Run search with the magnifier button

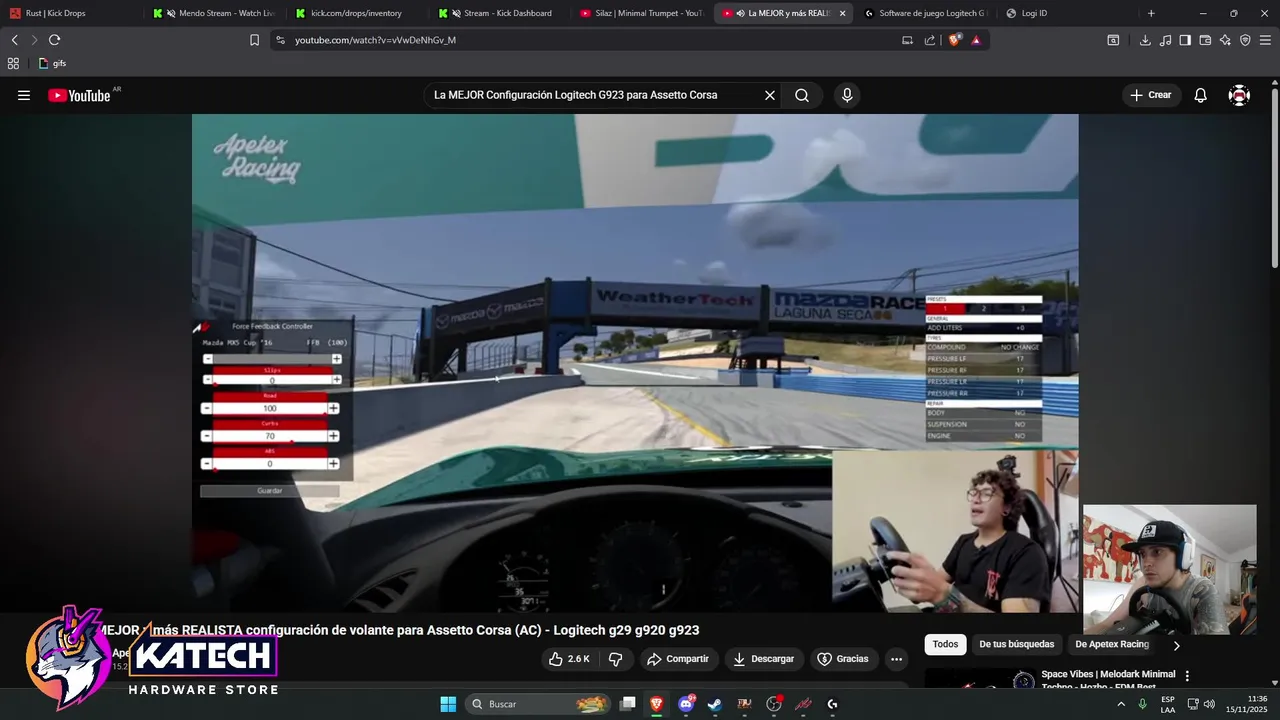coord(802,95)
